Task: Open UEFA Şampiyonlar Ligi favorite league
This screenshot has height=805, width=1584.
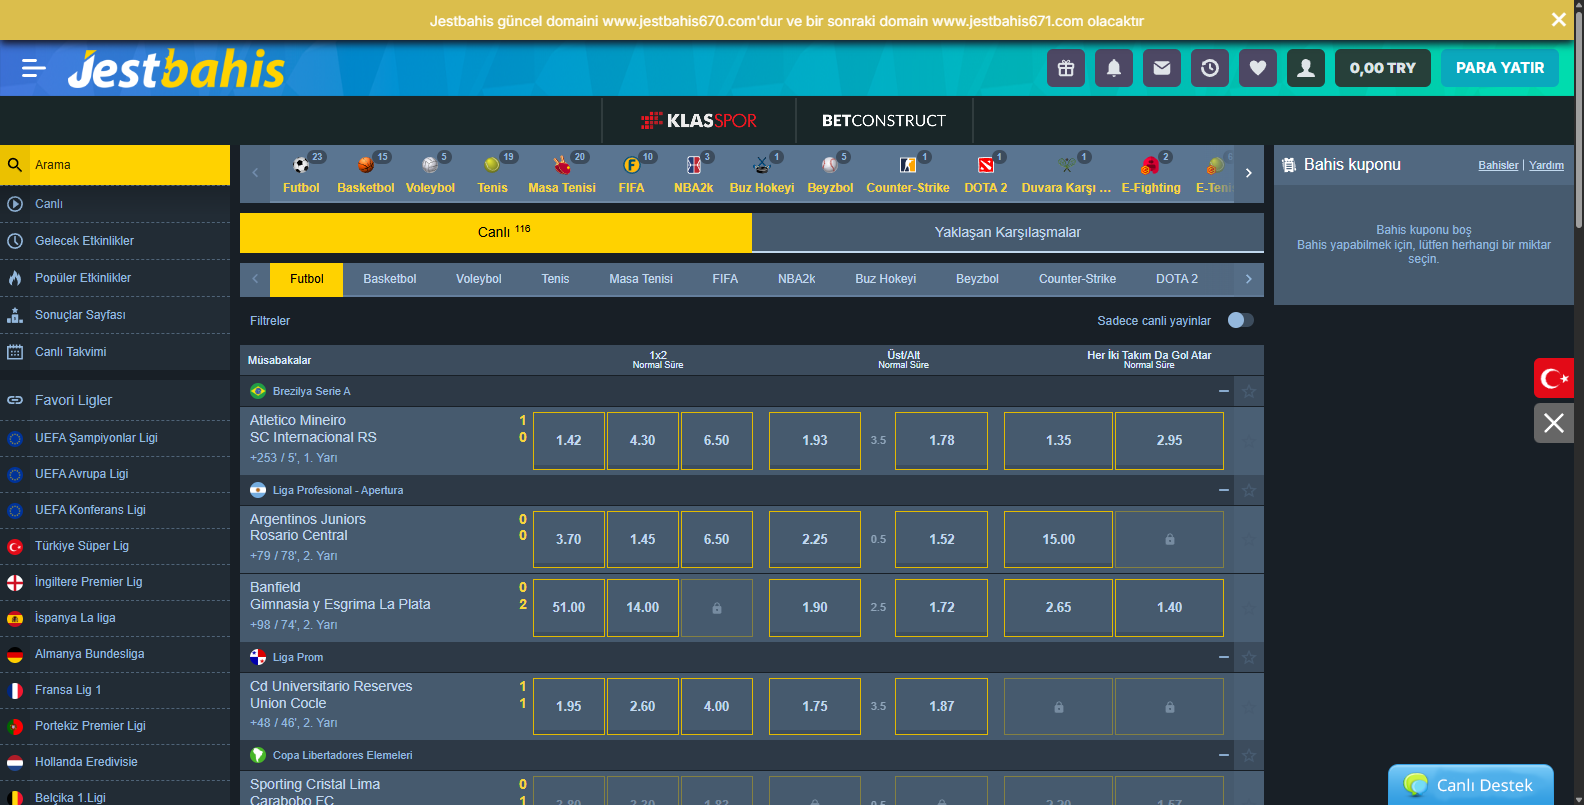Action: 115,438
